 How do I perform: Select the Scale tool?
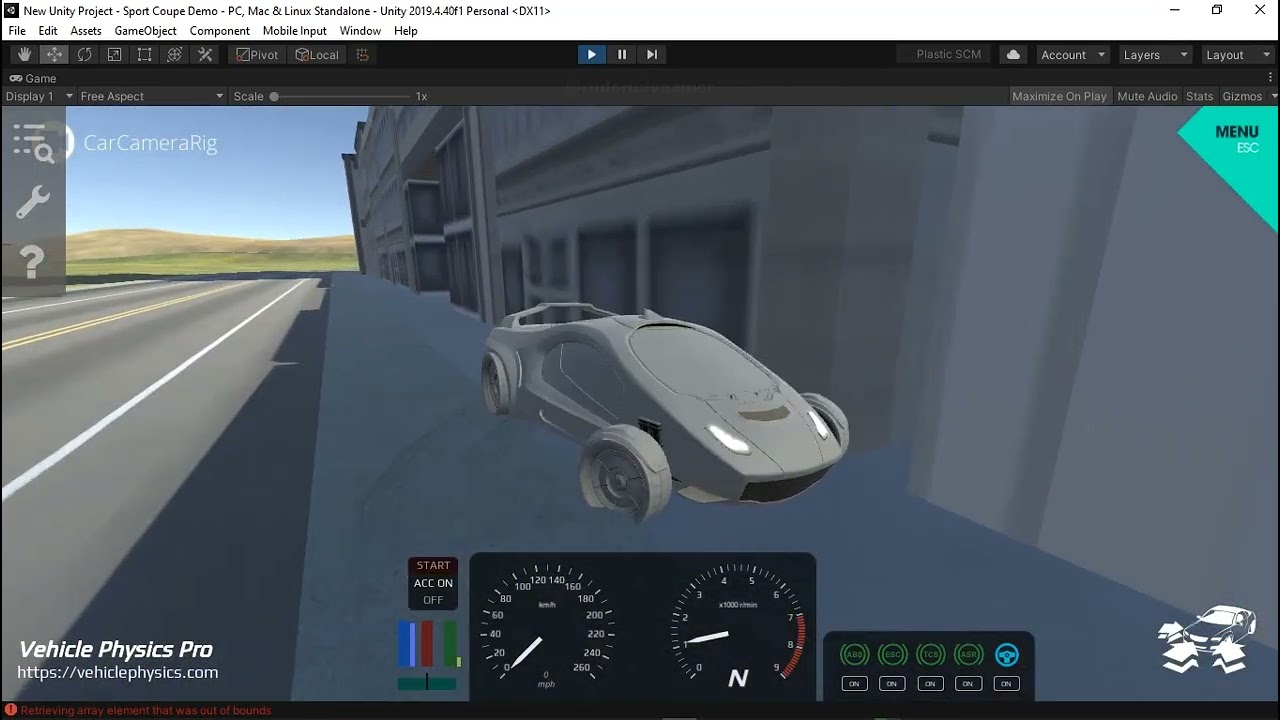114,55
